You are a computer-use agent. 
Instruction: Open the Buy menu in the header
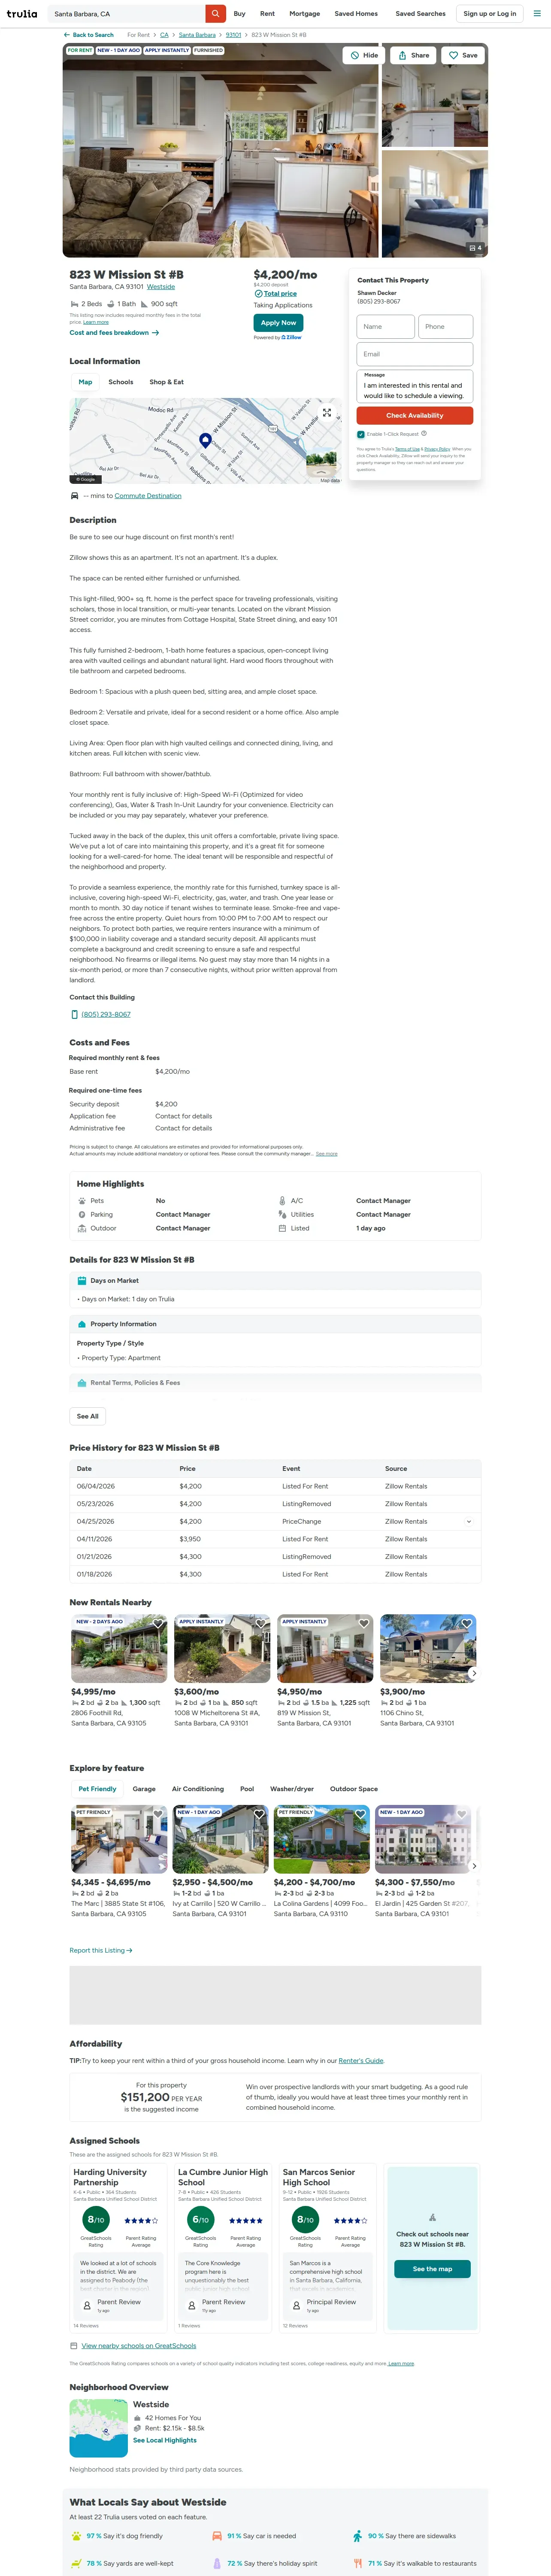pos(240,14)
